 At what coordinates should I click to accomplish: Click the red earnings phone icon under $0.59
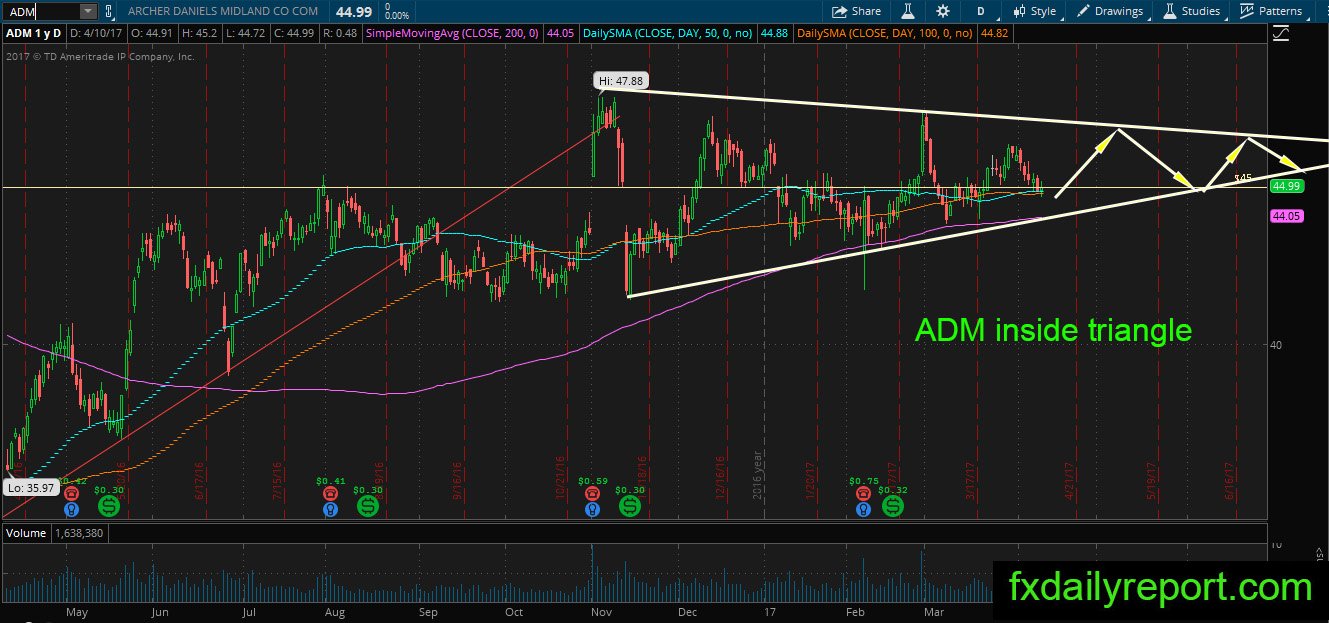coord(594,492)
